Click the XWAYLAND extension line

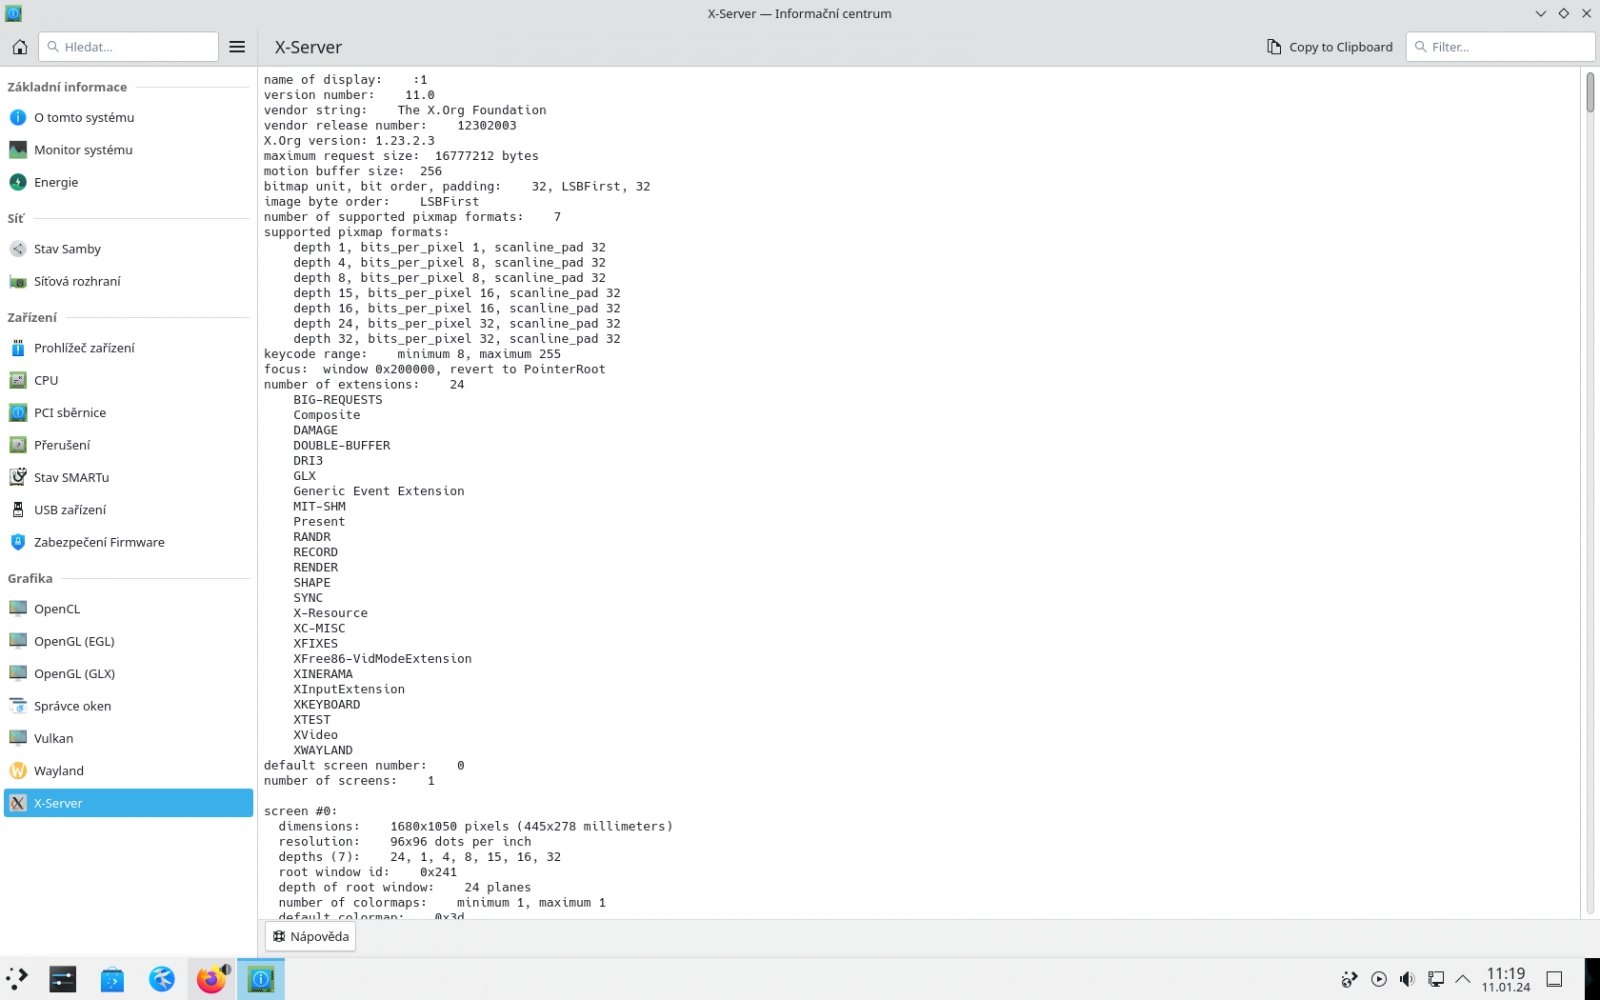tap(323, 750)
